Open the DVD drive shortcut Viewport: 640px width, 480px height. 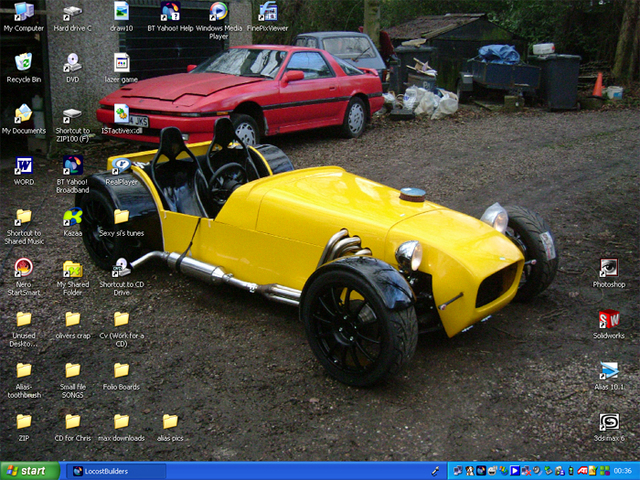click(72, 68)
